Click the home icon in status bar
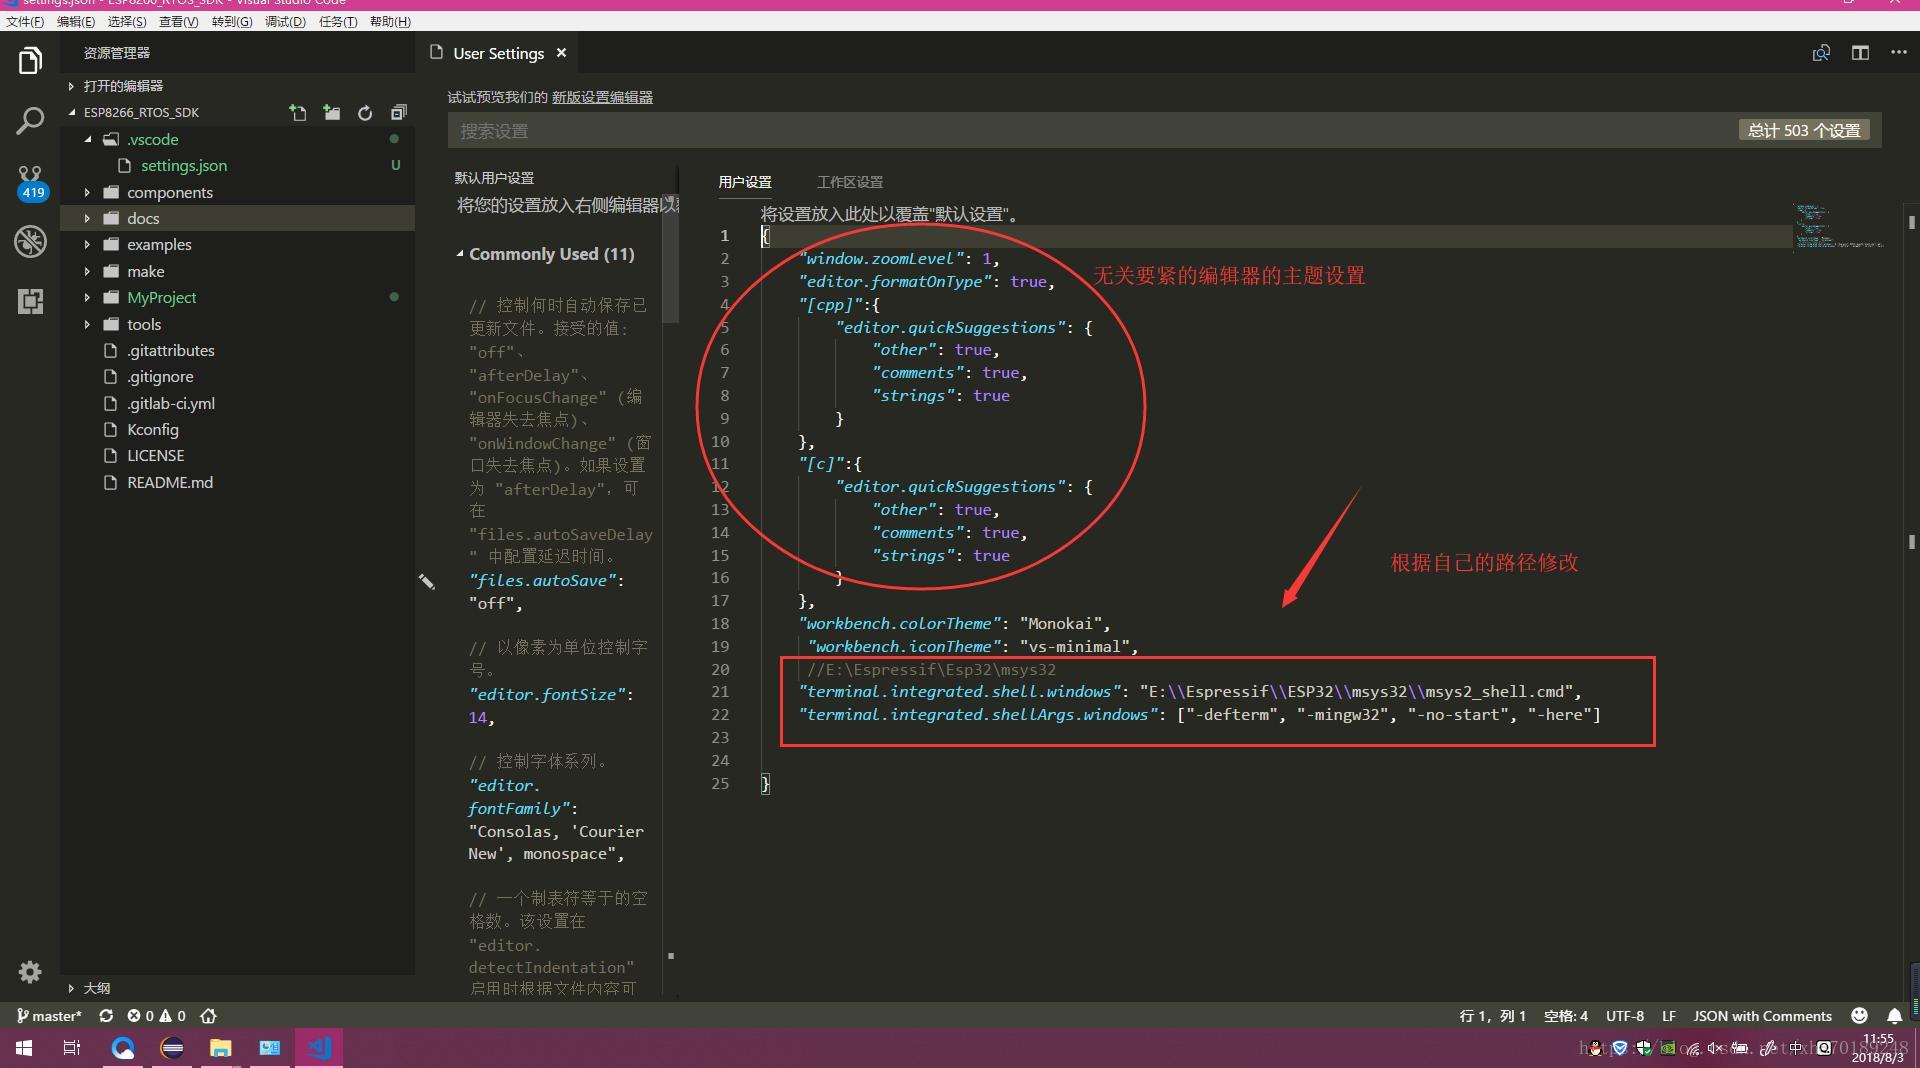Viewport: 1920px width, 1068px height. click(208, 1015)
